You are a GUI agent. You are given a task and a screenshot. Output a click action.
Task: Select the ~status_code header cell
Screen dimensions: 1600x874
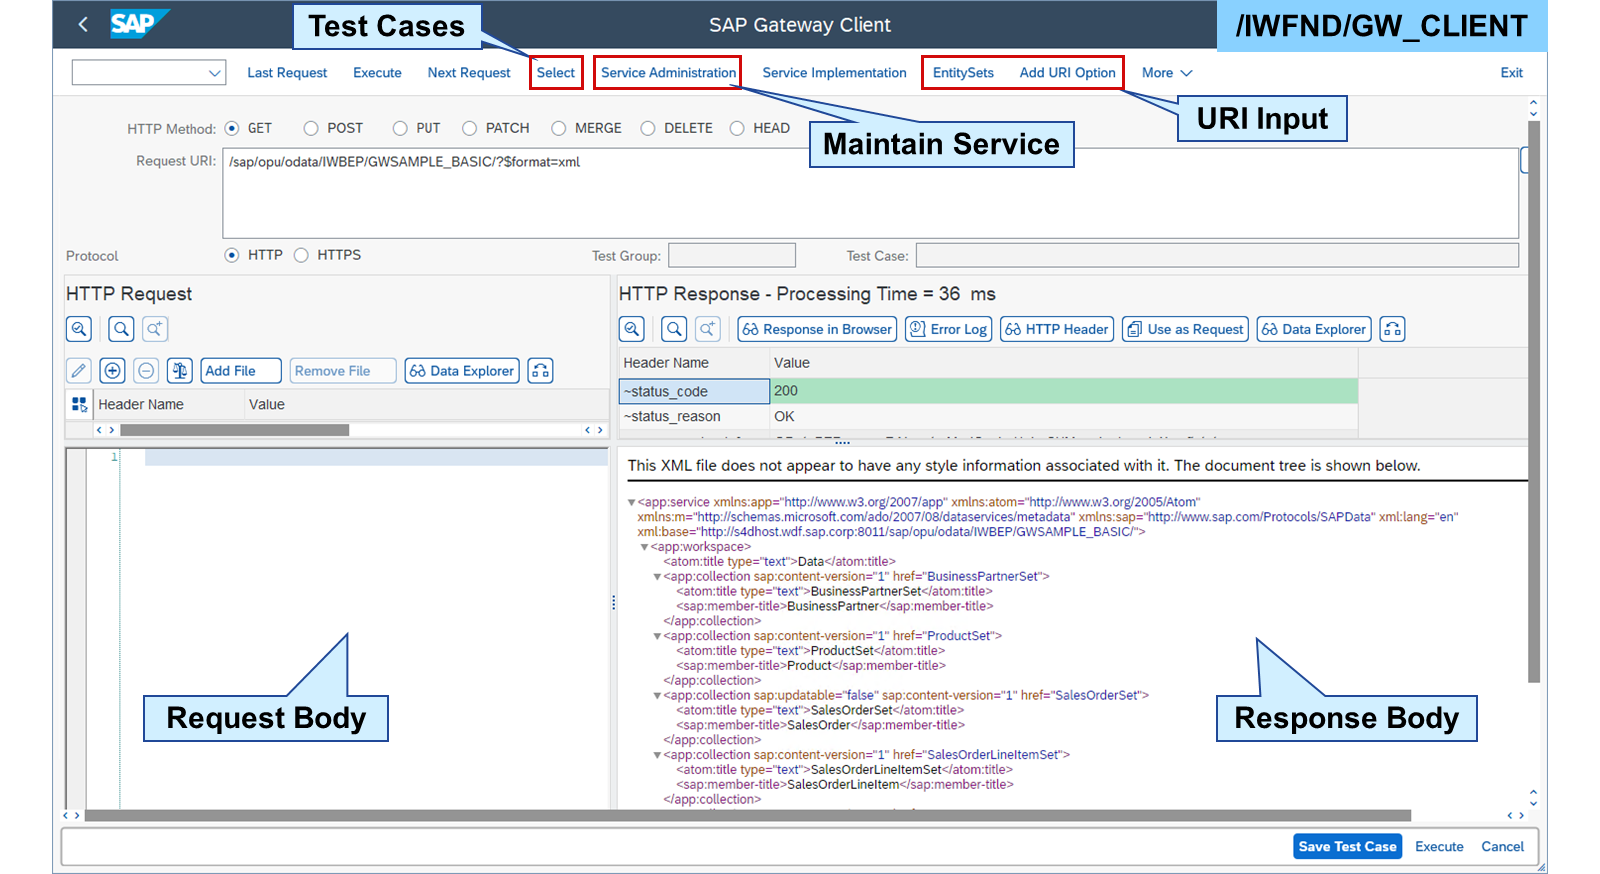(x=694, y=391)
